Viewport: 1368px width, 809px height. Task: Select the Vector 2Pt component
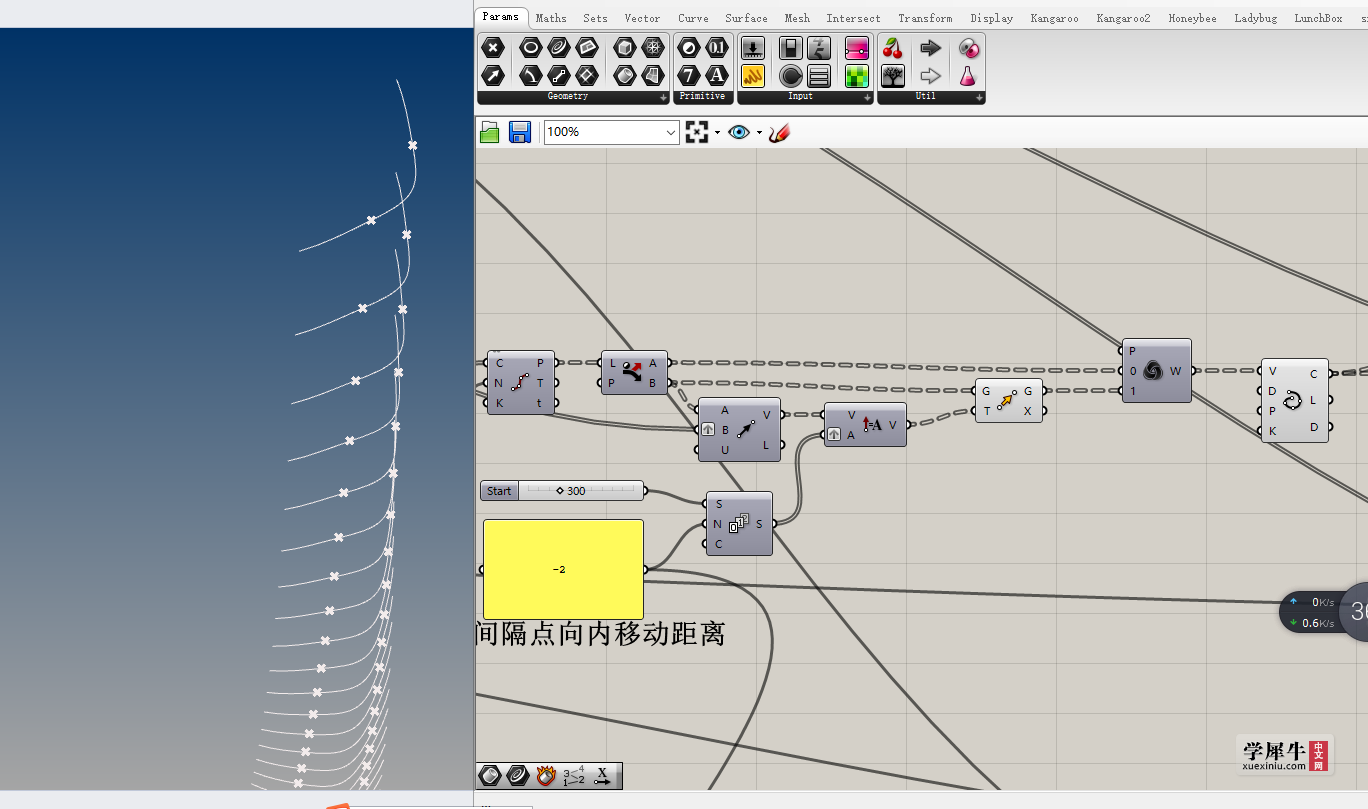(x=740, y=429)
